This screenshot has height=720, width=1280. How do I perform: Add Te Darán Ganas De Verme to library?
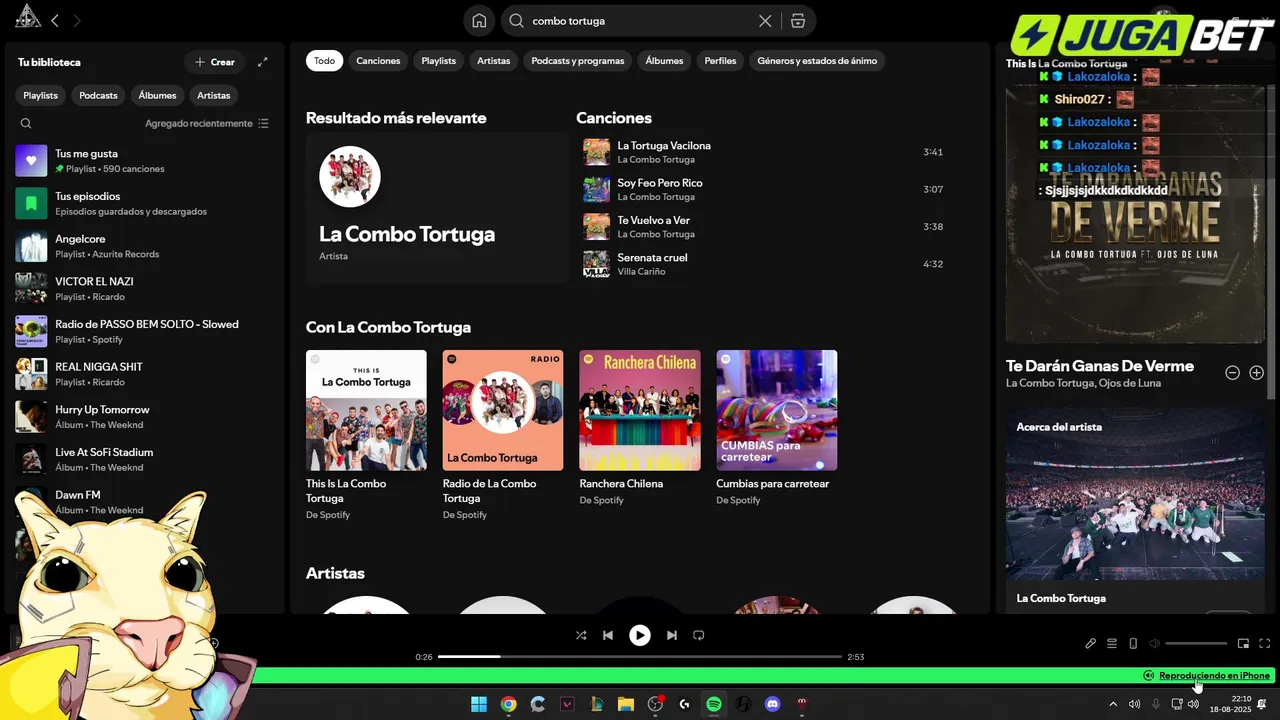[1257, 373]
